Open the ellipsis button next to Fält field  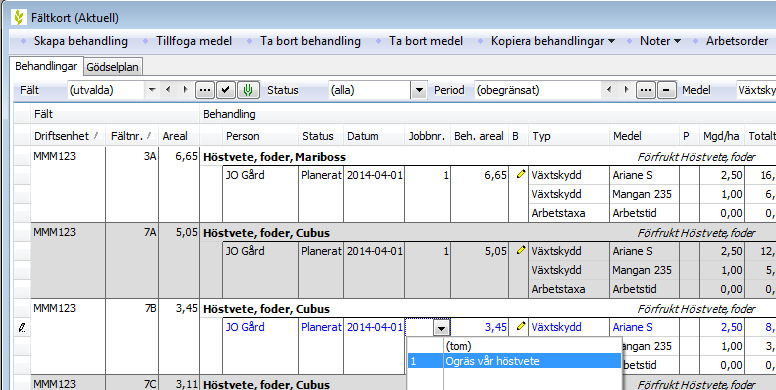tap(205, 90)
